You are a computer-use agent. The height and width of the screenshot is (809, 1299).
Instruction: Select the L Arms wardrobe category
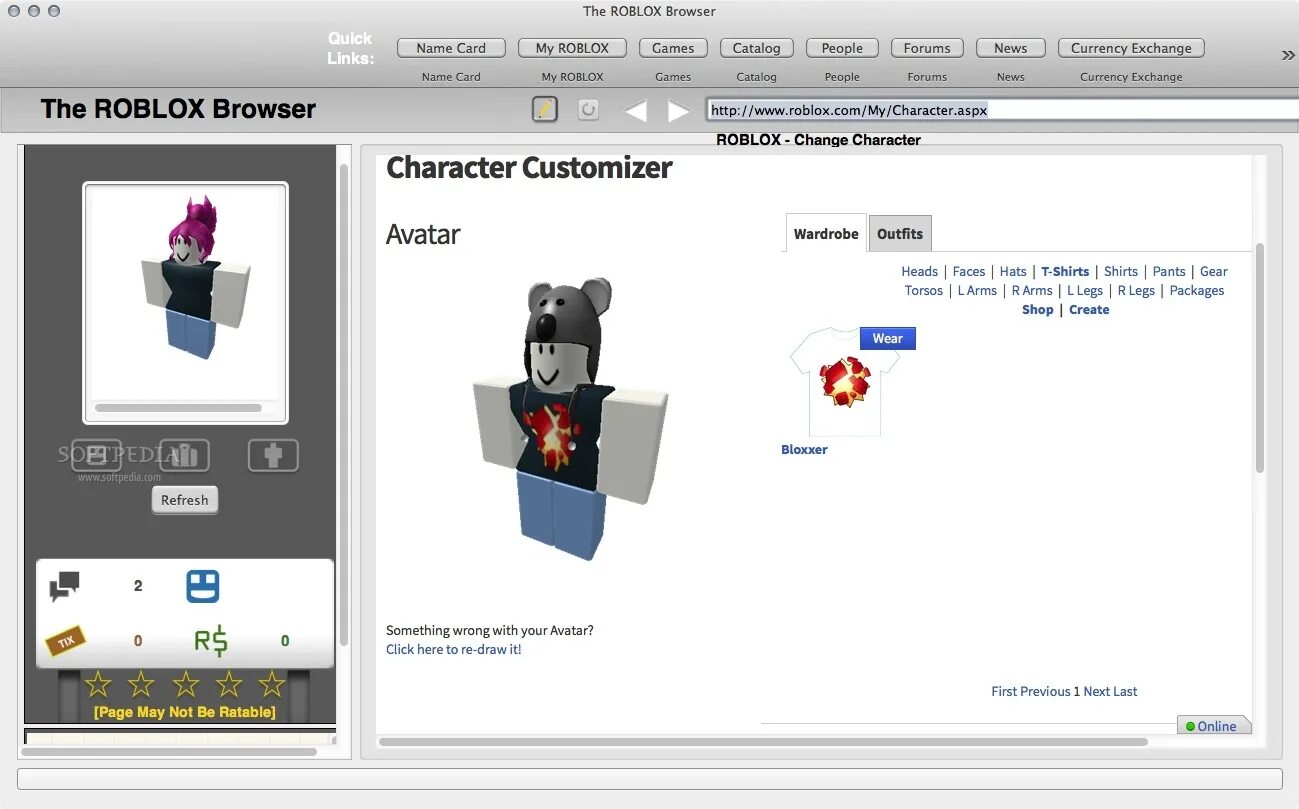point(977,290)
